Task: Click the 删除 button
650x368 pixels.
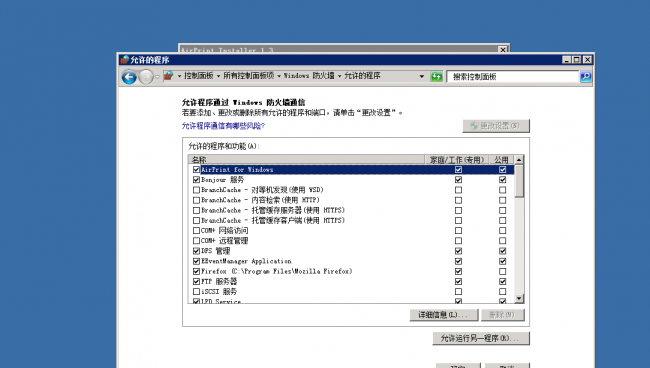Action: [502, 315]
